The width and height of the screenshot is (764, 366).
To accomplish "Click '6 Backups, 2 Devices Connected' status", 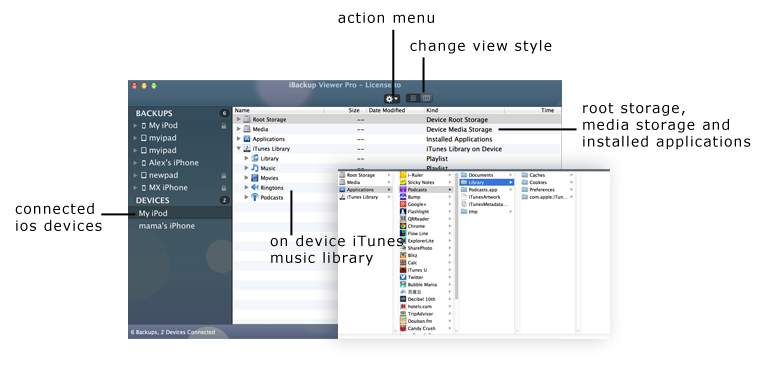I will click(173, 332).
